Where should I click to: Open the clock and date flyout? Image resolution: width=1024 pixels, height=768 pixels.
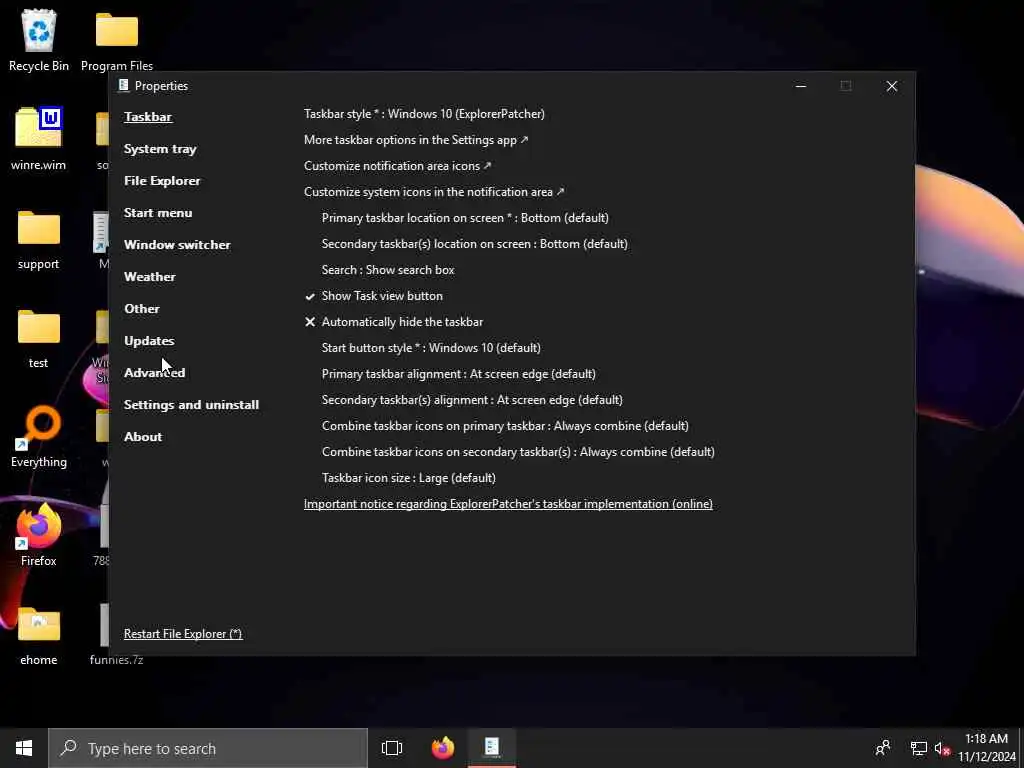(987, 748)
